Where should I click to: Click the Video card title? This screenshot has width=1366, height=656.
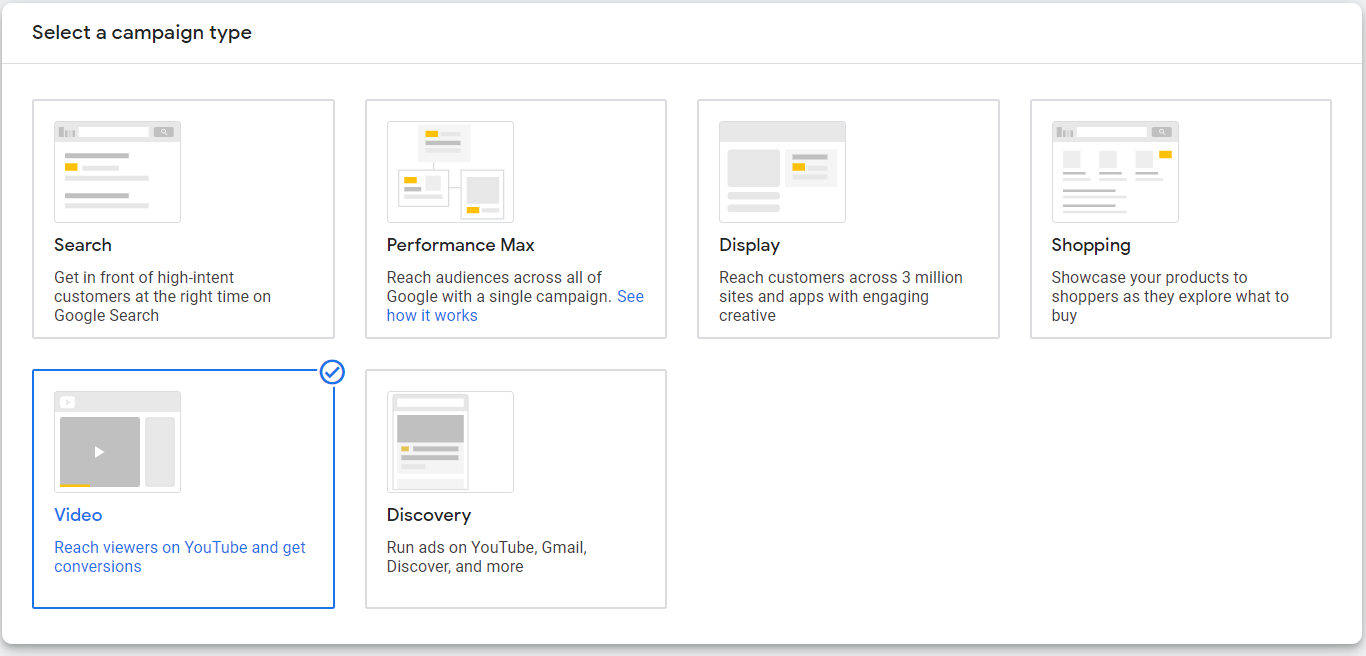[x=78, y=515]
